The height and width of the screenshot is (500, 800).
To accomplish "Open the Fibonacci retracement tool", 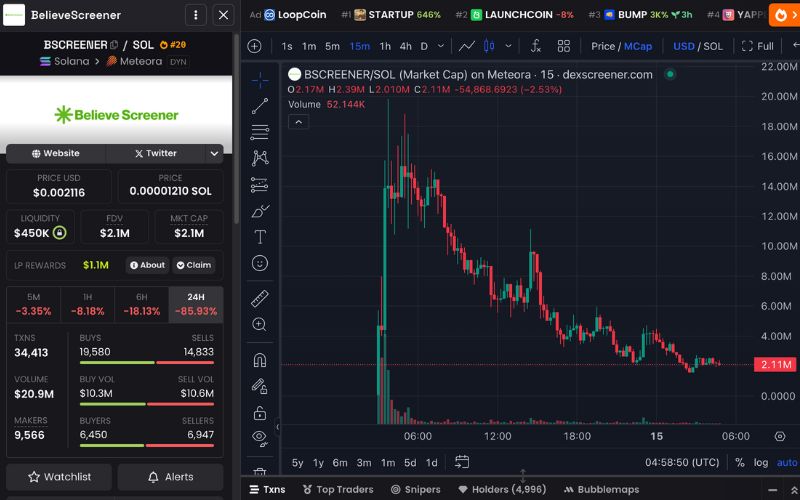I will (x=260, y=132).
